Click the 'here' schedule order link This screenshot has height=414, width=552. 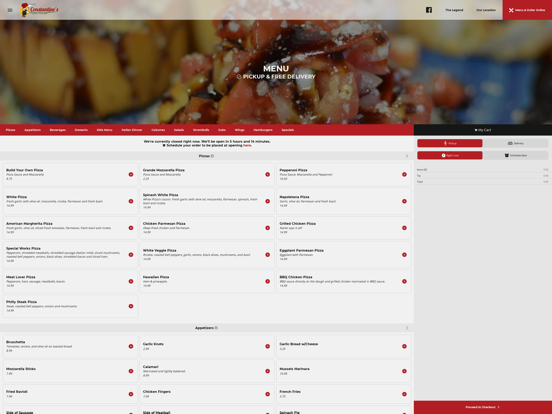click(x=247, y=145)
